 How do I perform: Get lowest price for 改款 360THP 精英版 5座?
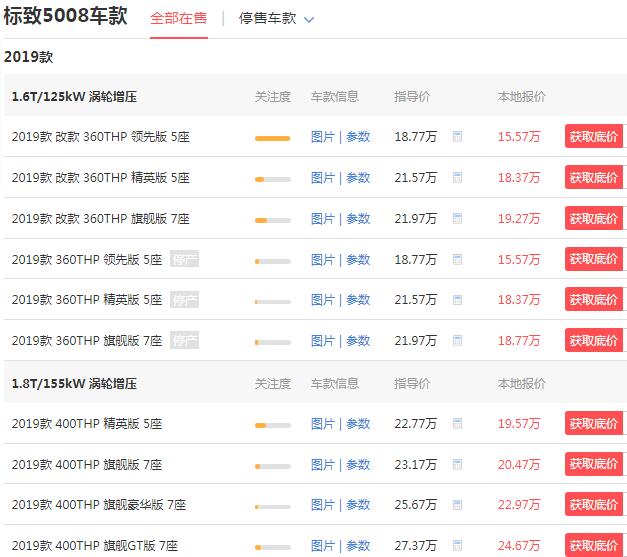click(594, 177)
